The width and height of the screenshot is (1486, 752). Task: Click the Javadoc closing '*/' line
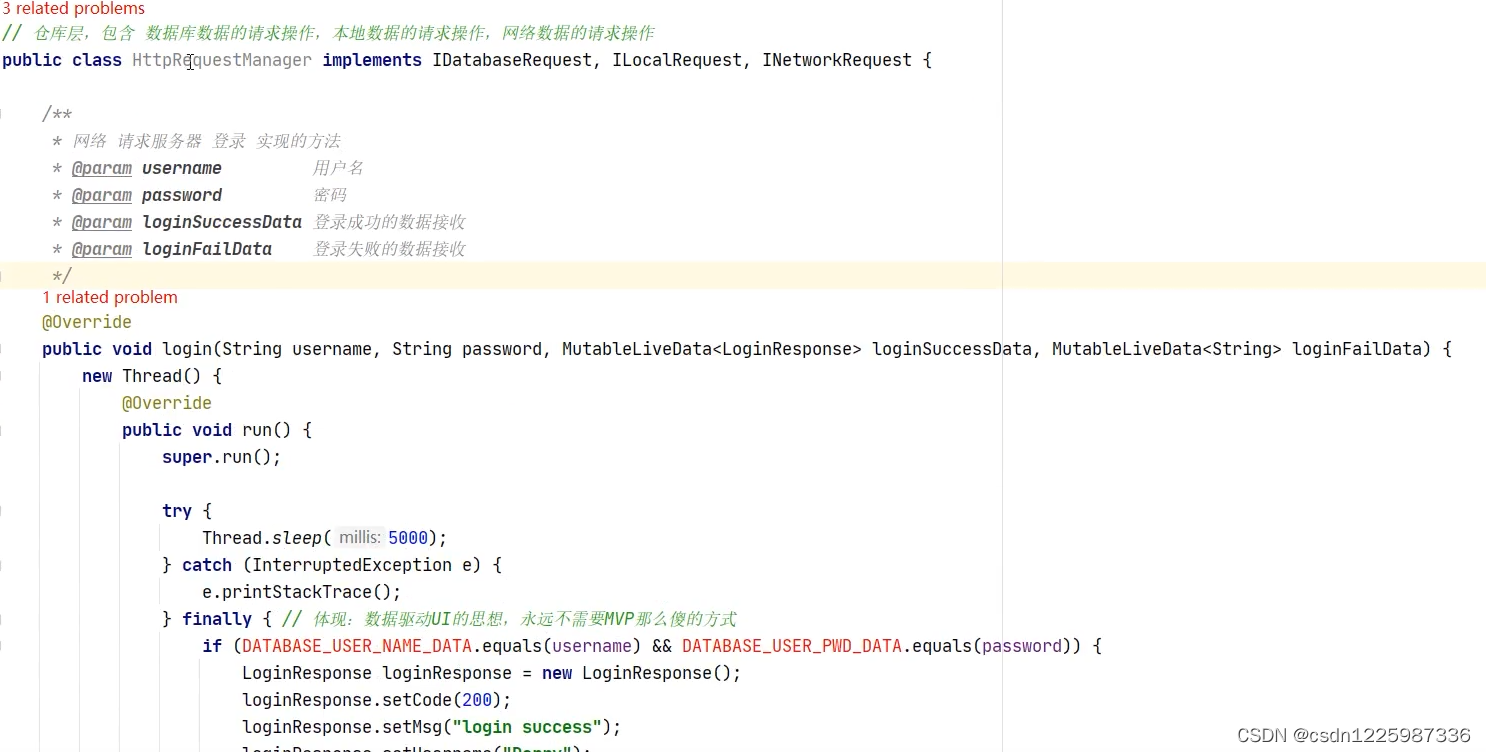62,276
